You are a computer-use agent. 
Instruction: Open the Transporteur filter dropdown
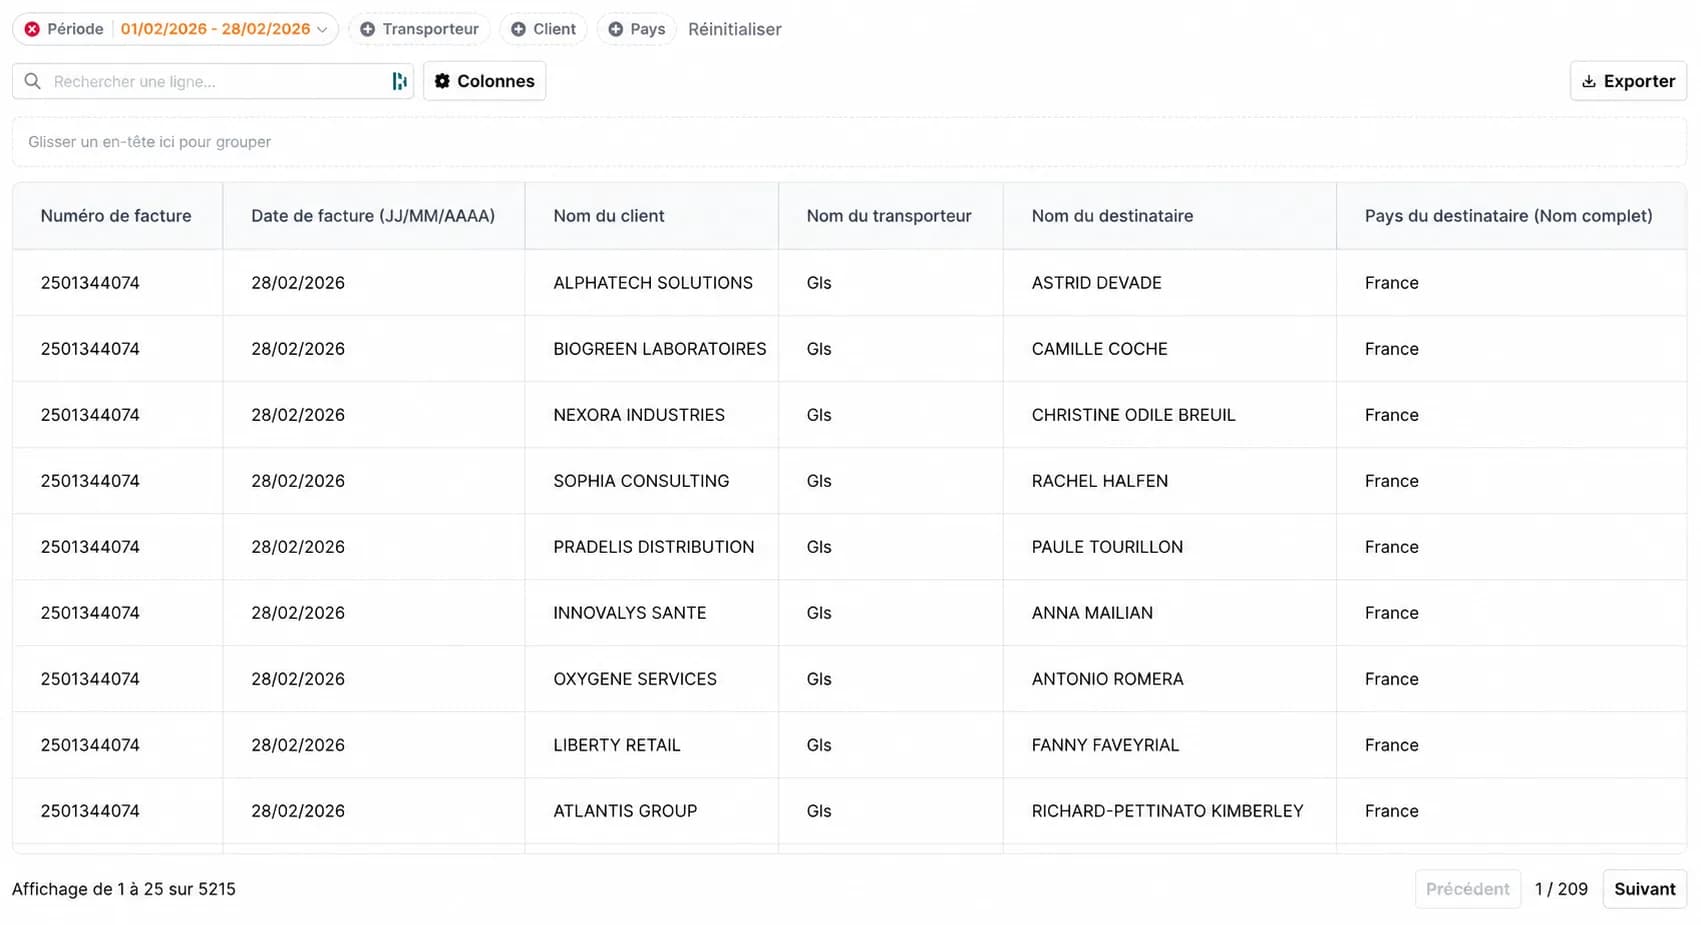pos(419,29)
